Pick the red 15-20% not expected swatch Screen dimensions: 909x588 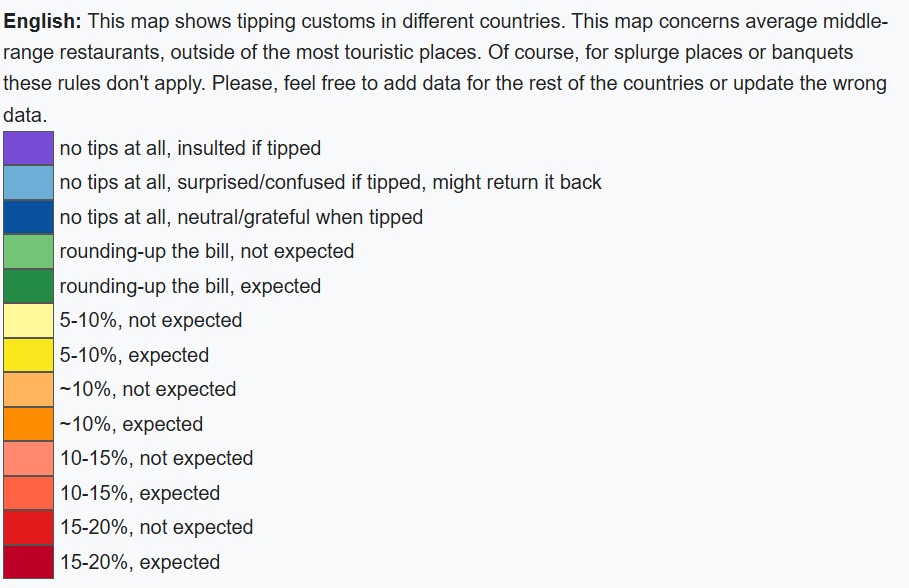click(28, 527)
